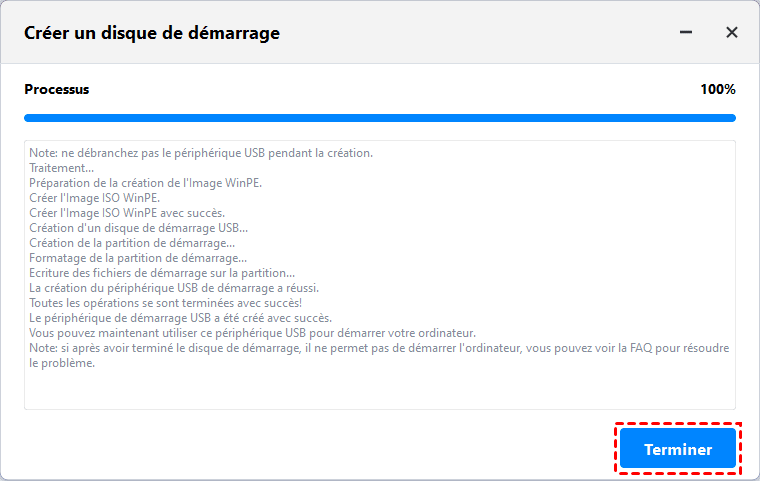The height and width of the screenshot is (481, 760).
Task: Click the USB unplug warning note line
Action: click(200, 153)
